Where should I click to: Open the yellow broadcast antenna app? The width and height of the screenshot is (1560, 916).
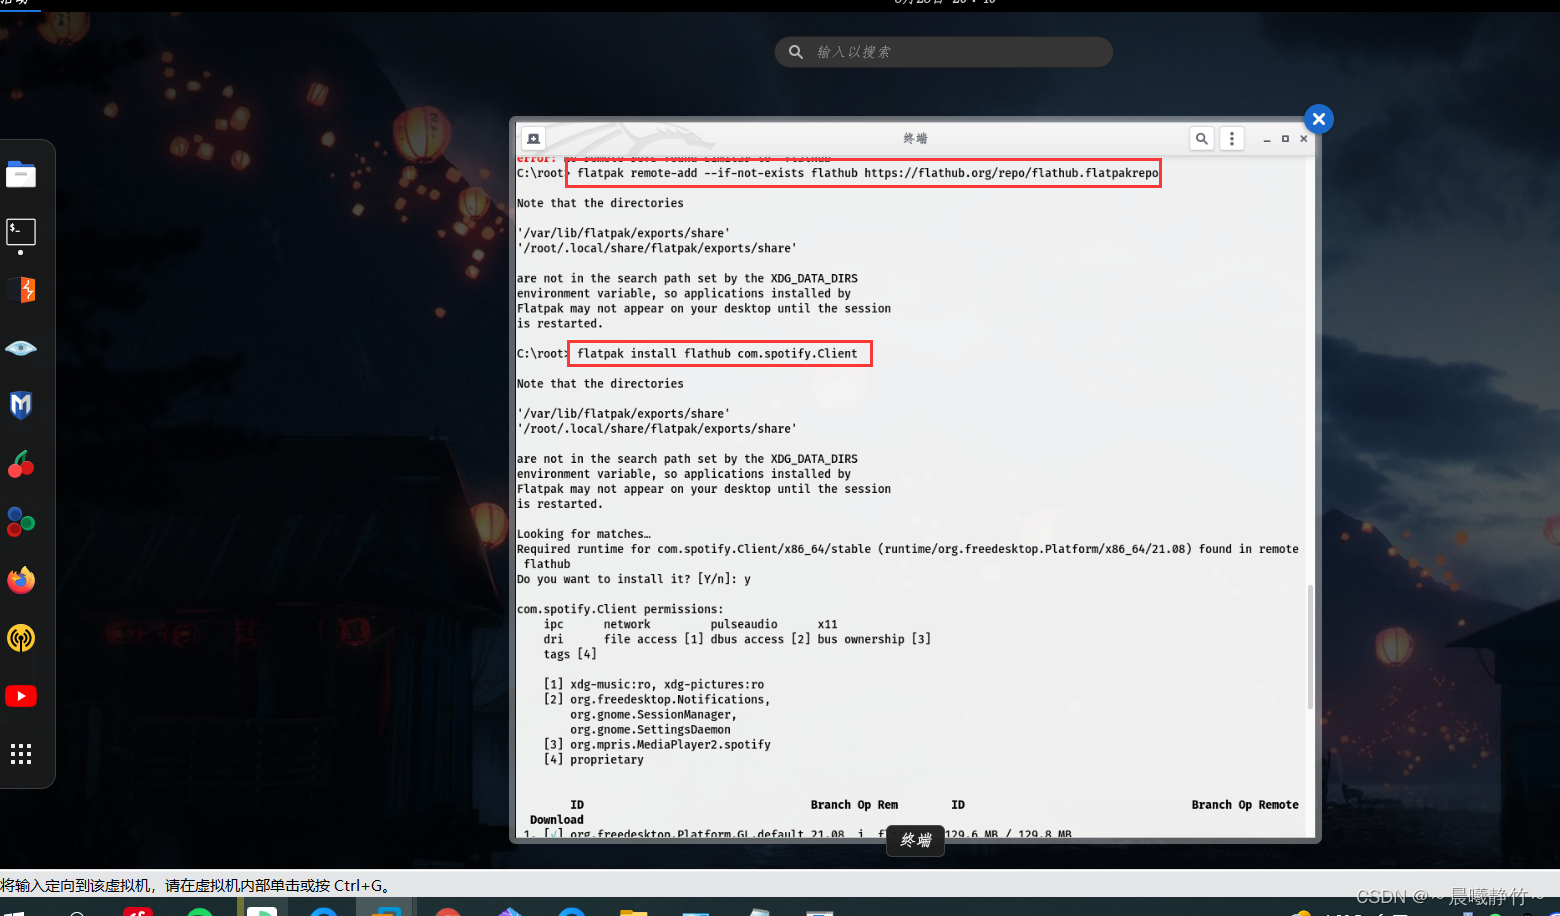21,638
